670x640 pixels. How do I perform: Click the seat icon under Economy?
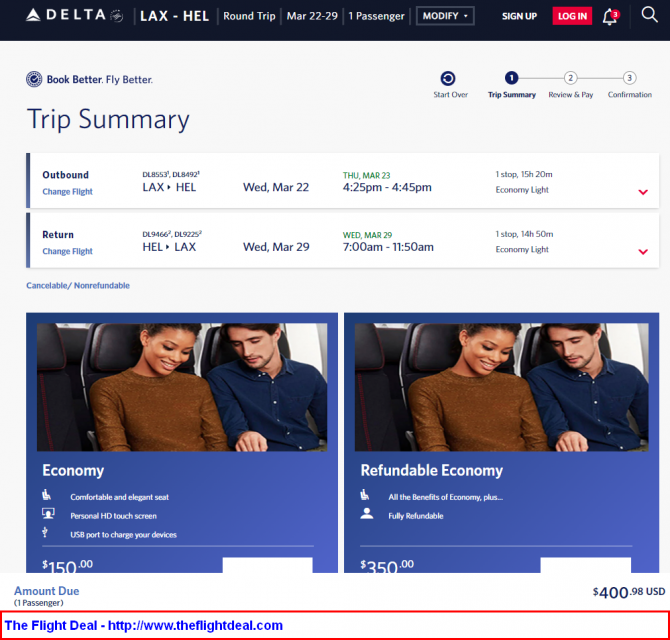[x=47, y=495]
